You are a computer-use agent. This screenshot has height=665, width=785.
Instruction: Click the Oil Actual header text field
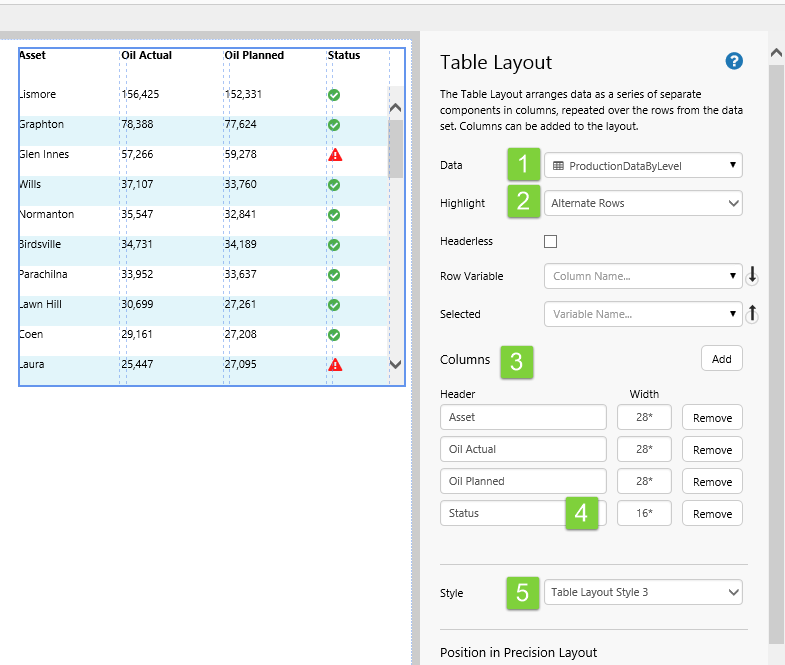(523, 450)
